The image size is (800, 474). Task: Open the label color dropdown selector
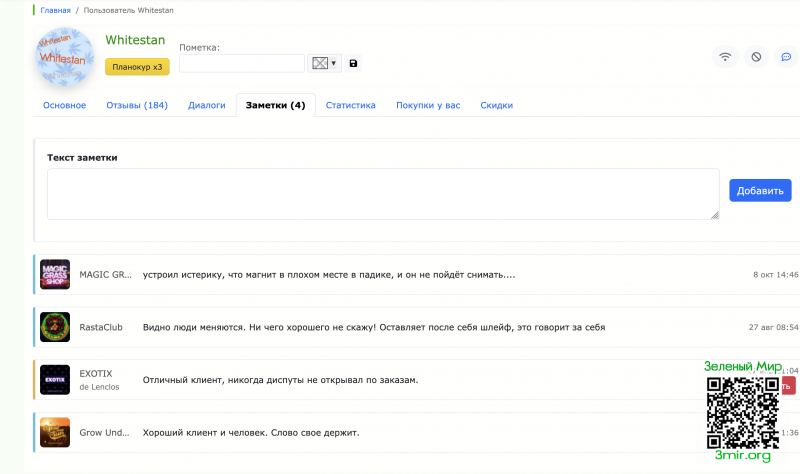[325, 63]
